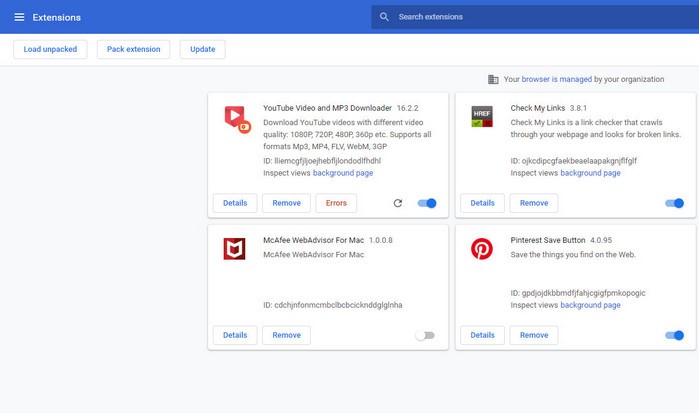Click the Pack extension button
The width and height of the screenshot is (699, 413).
pos(133,49)
